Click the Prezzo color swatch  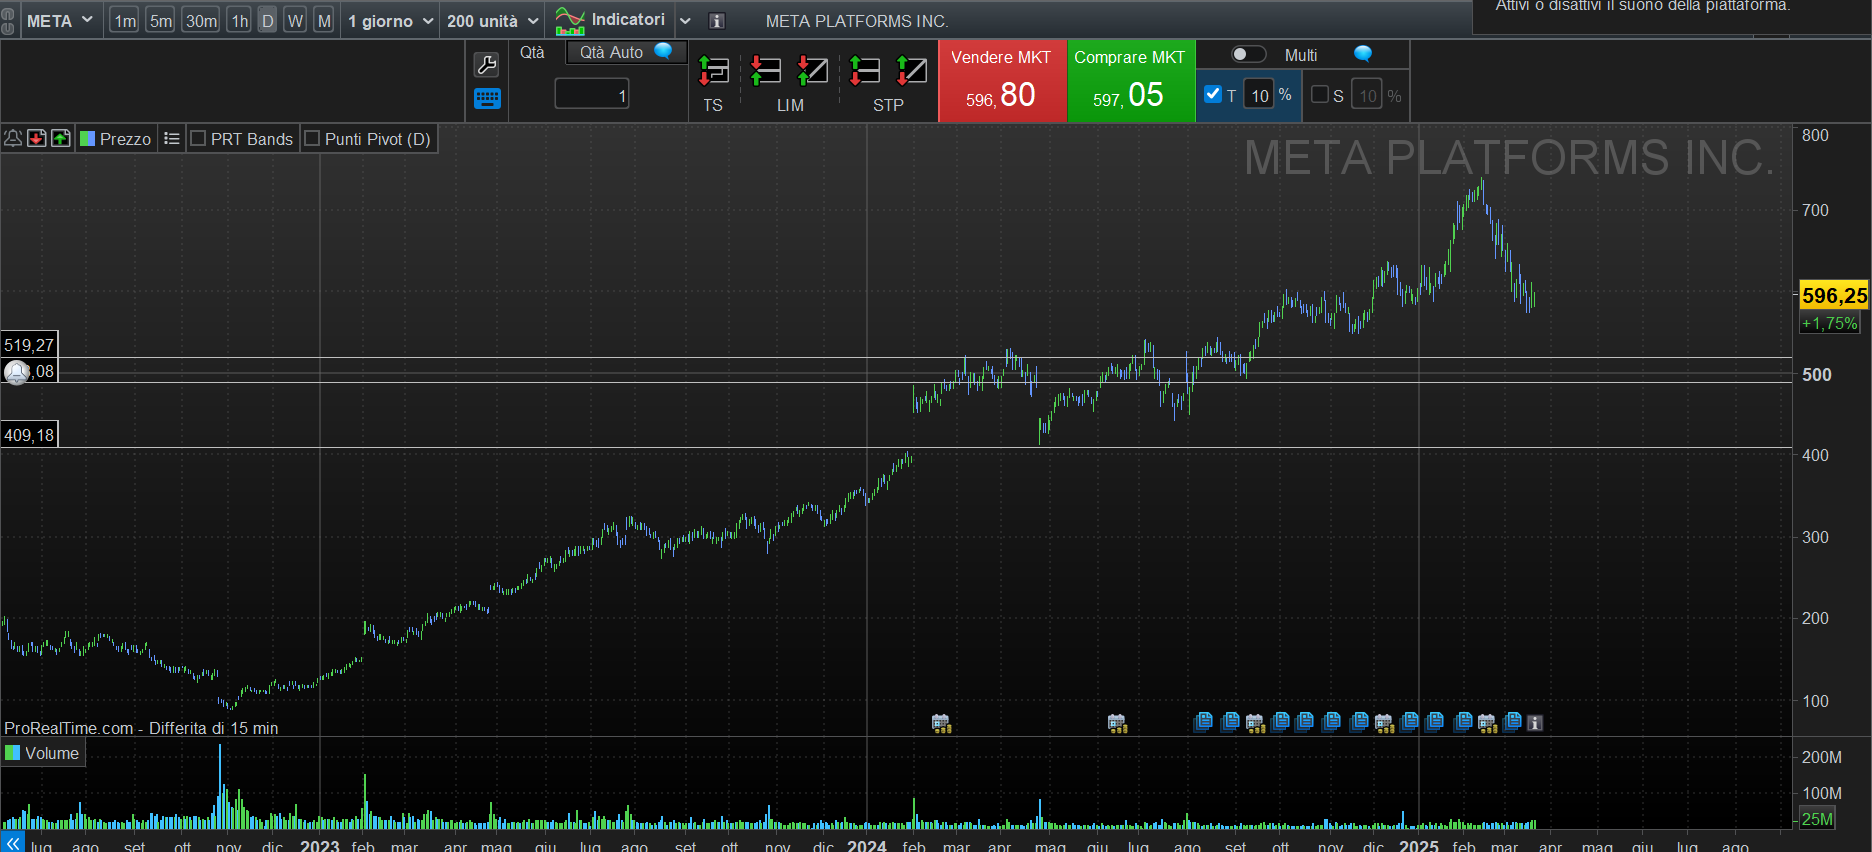point(87,138)
